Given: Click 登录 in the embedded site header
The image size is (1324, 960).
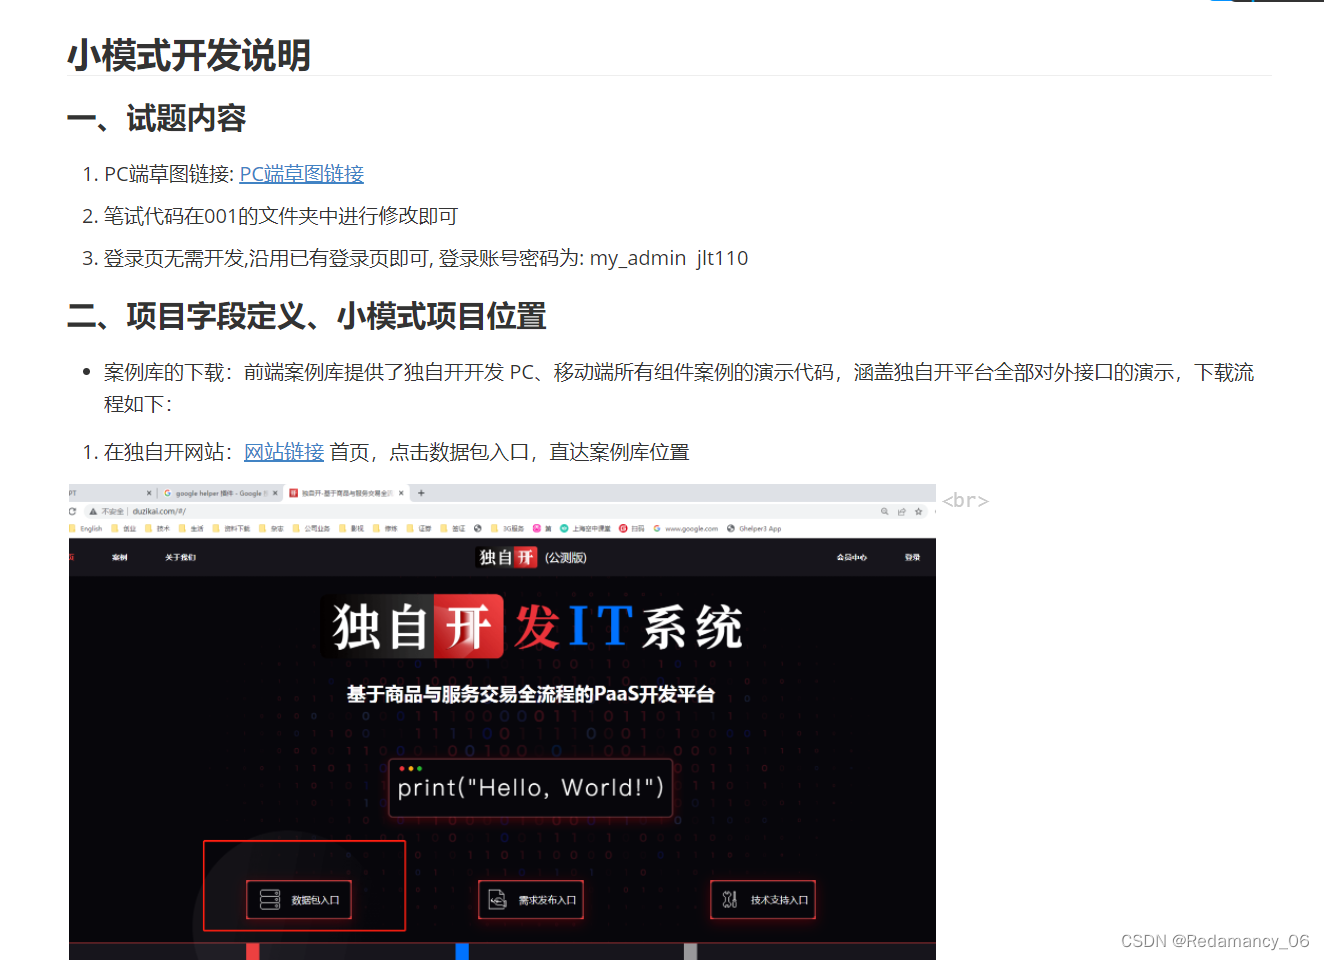Looking at the screenshot, I should [912, 557].
